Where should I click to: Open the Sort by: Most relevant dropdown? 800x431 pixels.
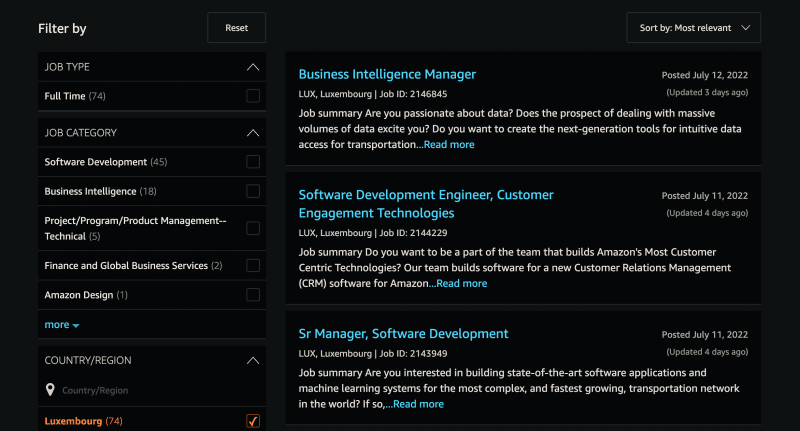click(693, 28)
